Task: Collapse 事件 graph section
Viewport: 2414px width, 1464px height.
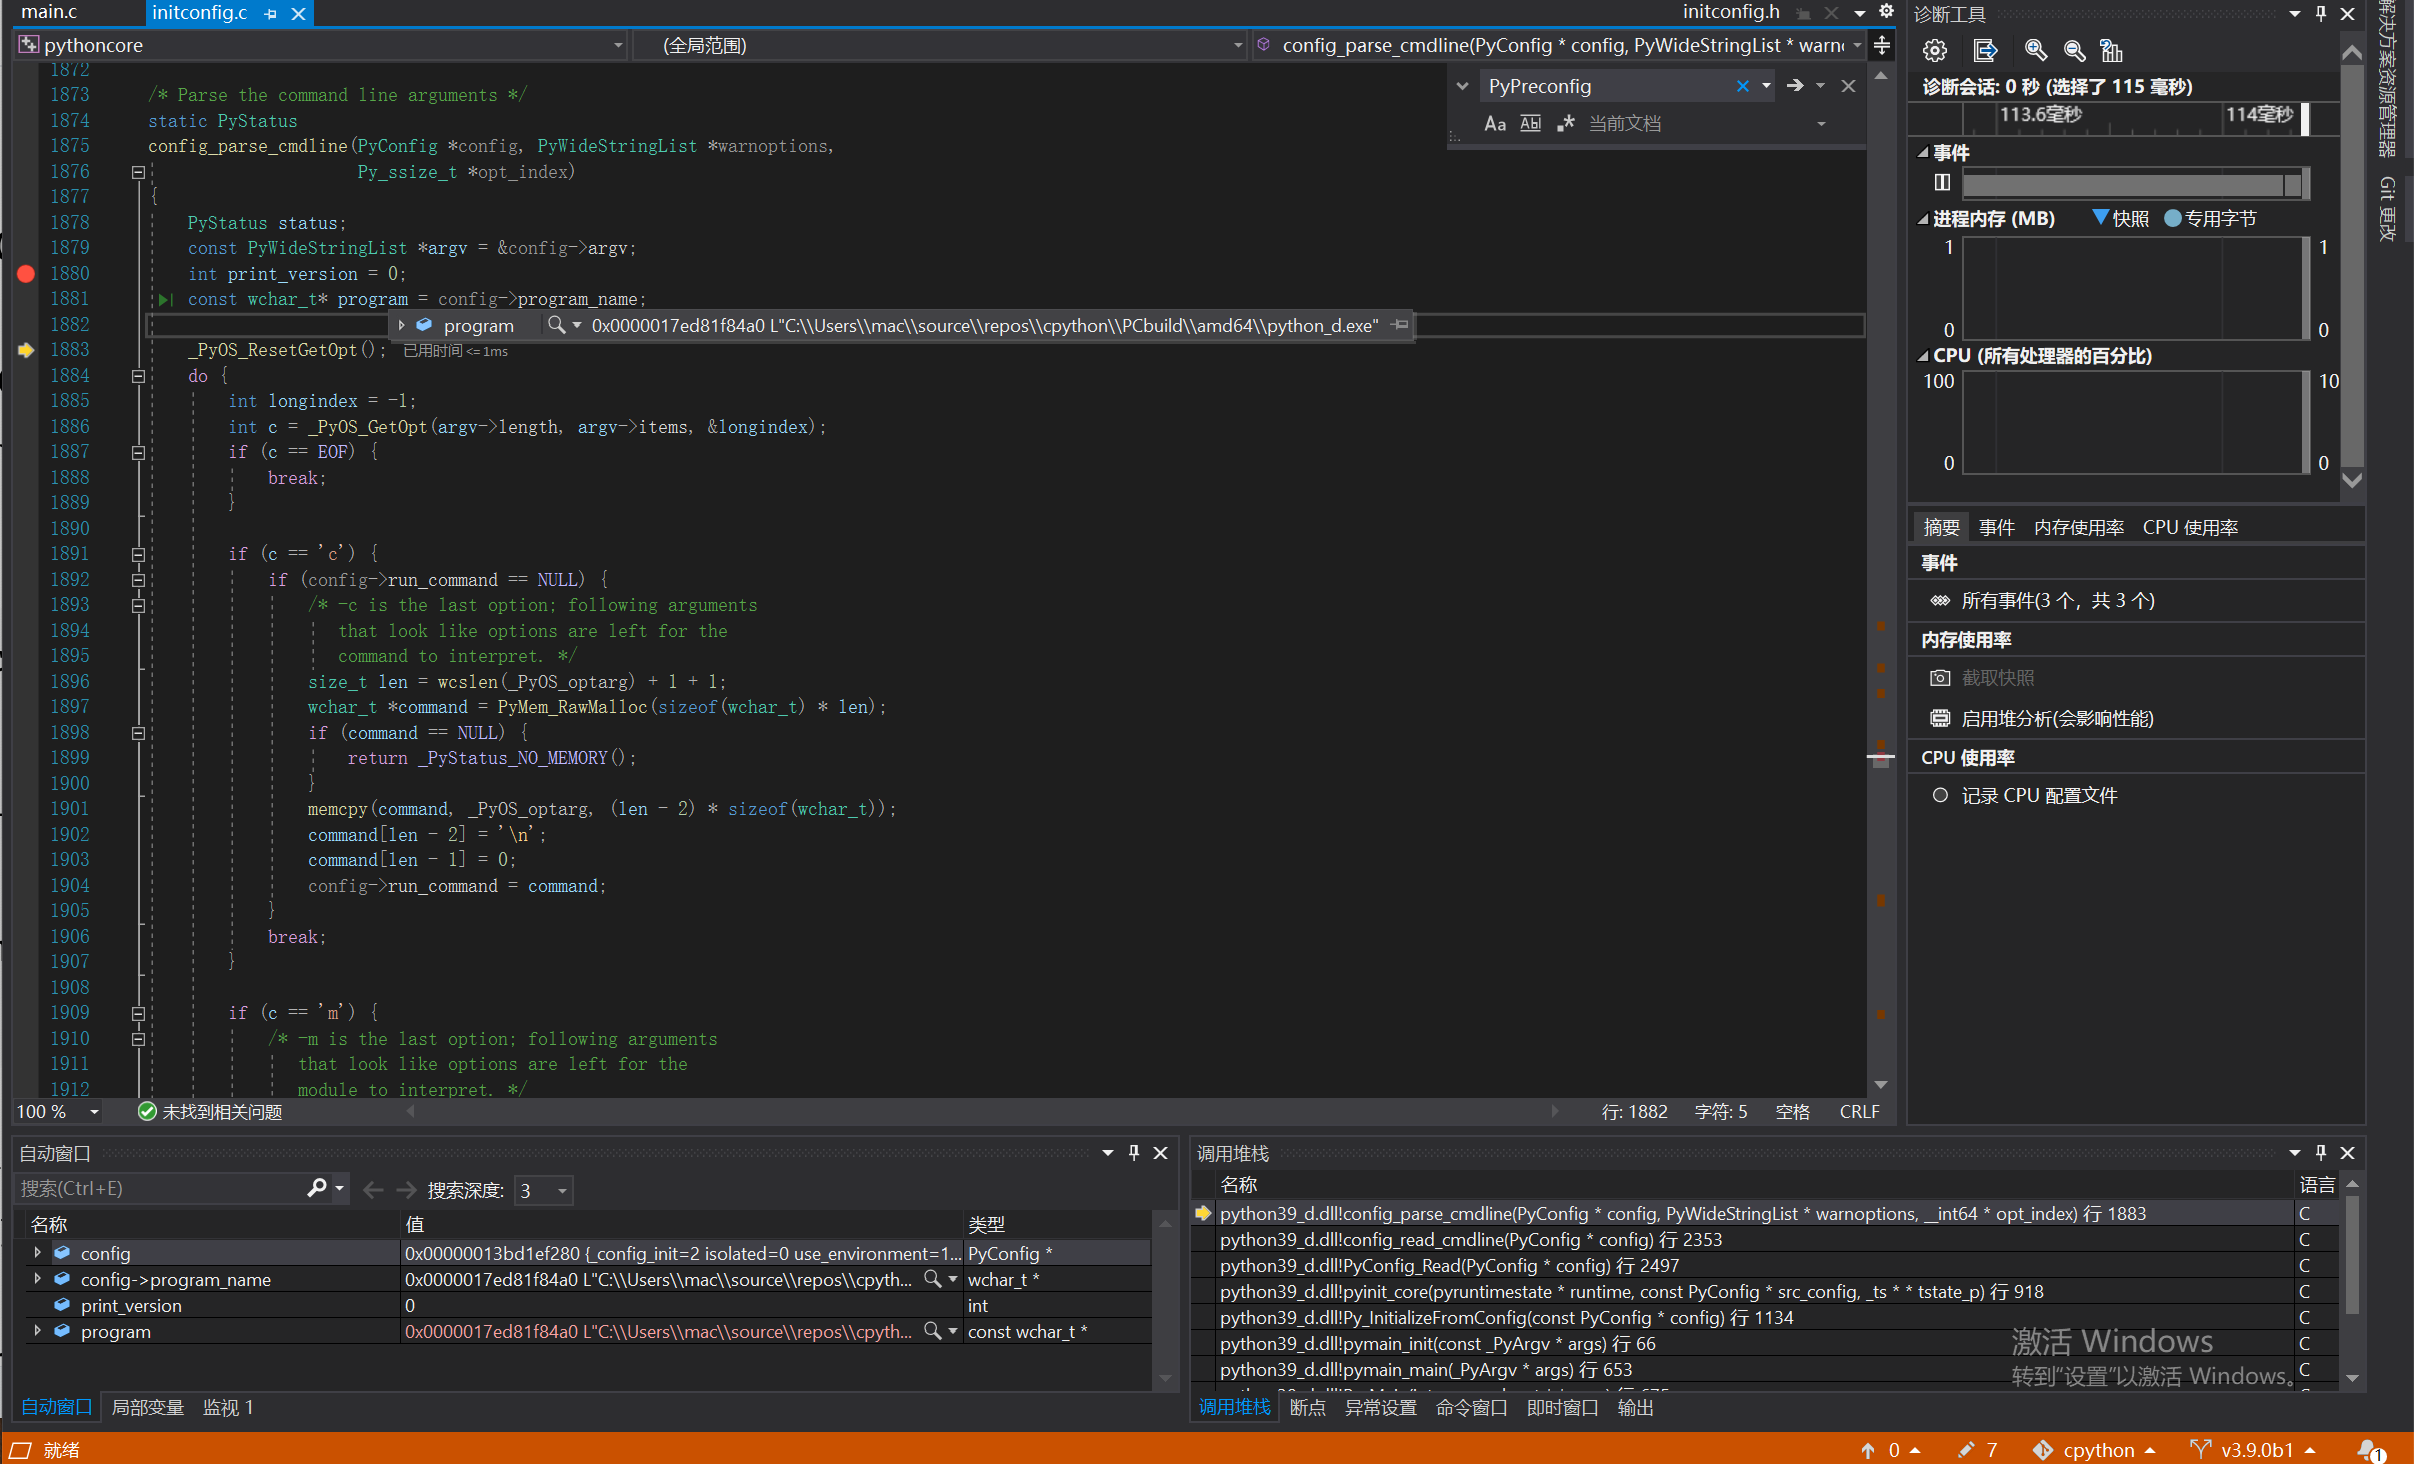Action: click(x=1923, y=153)
